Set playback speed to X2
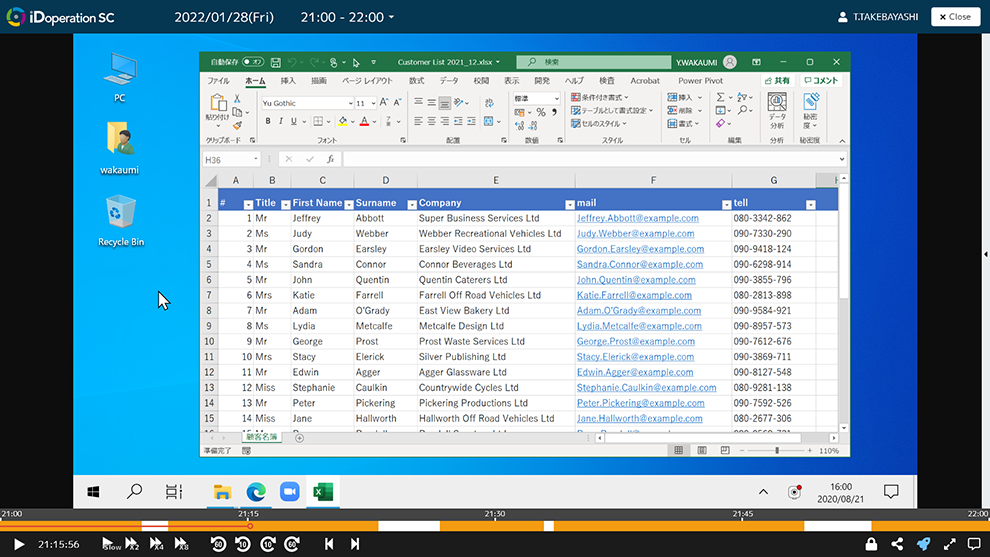Screen dimensions: 990x557 [132, 544]
